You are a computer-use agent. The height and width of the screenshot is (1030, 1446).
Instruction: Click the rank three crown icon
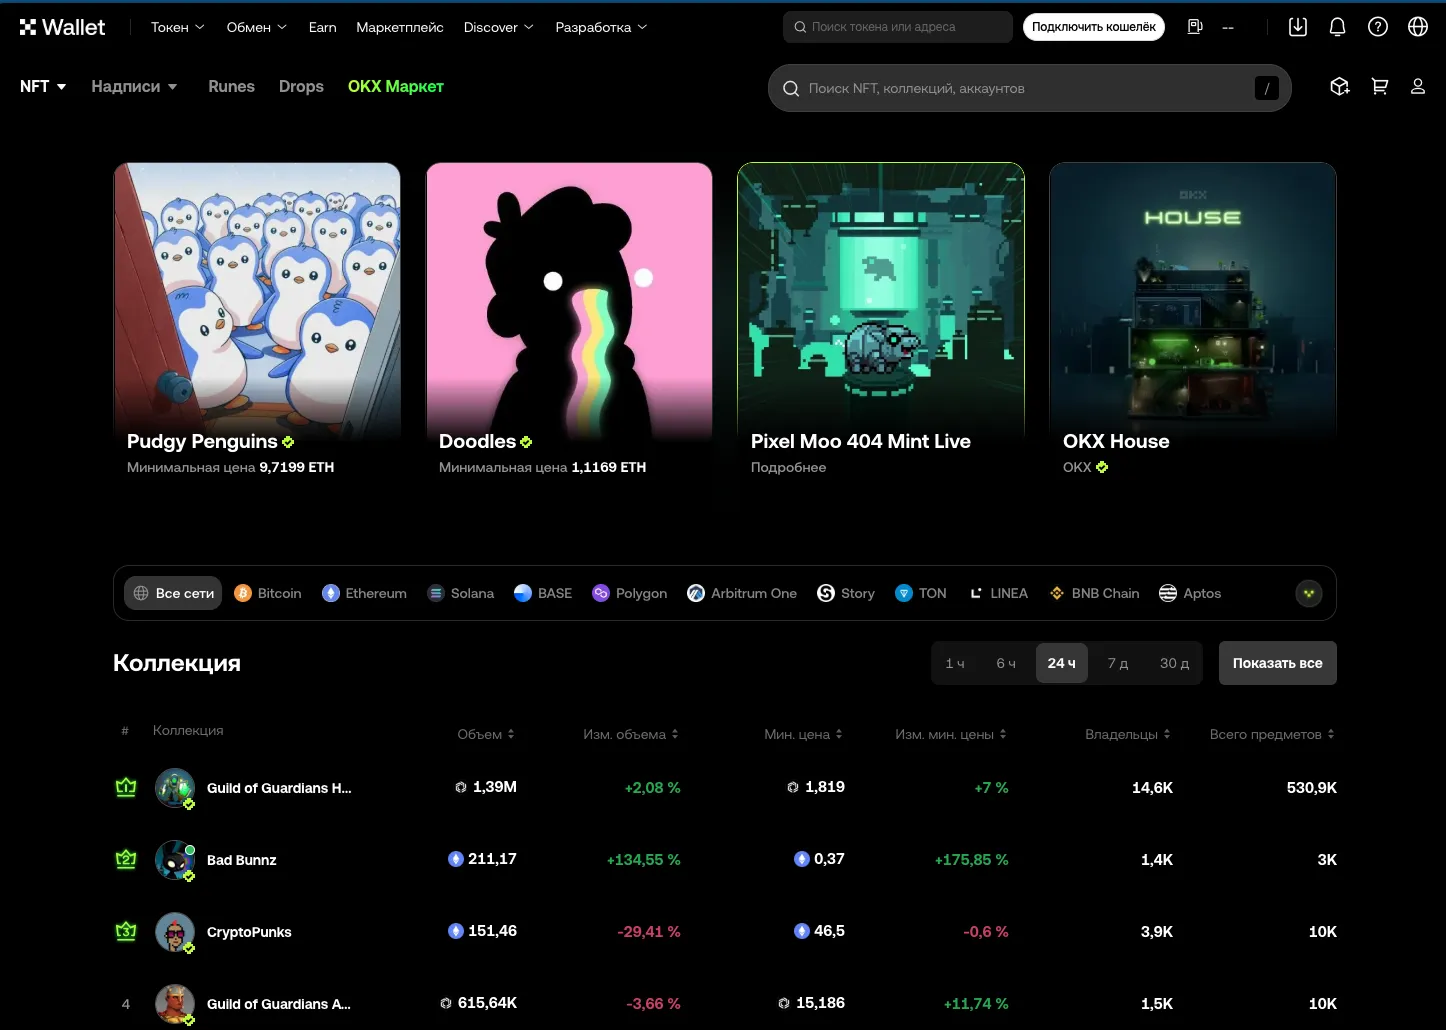click(x=126, y=931)
